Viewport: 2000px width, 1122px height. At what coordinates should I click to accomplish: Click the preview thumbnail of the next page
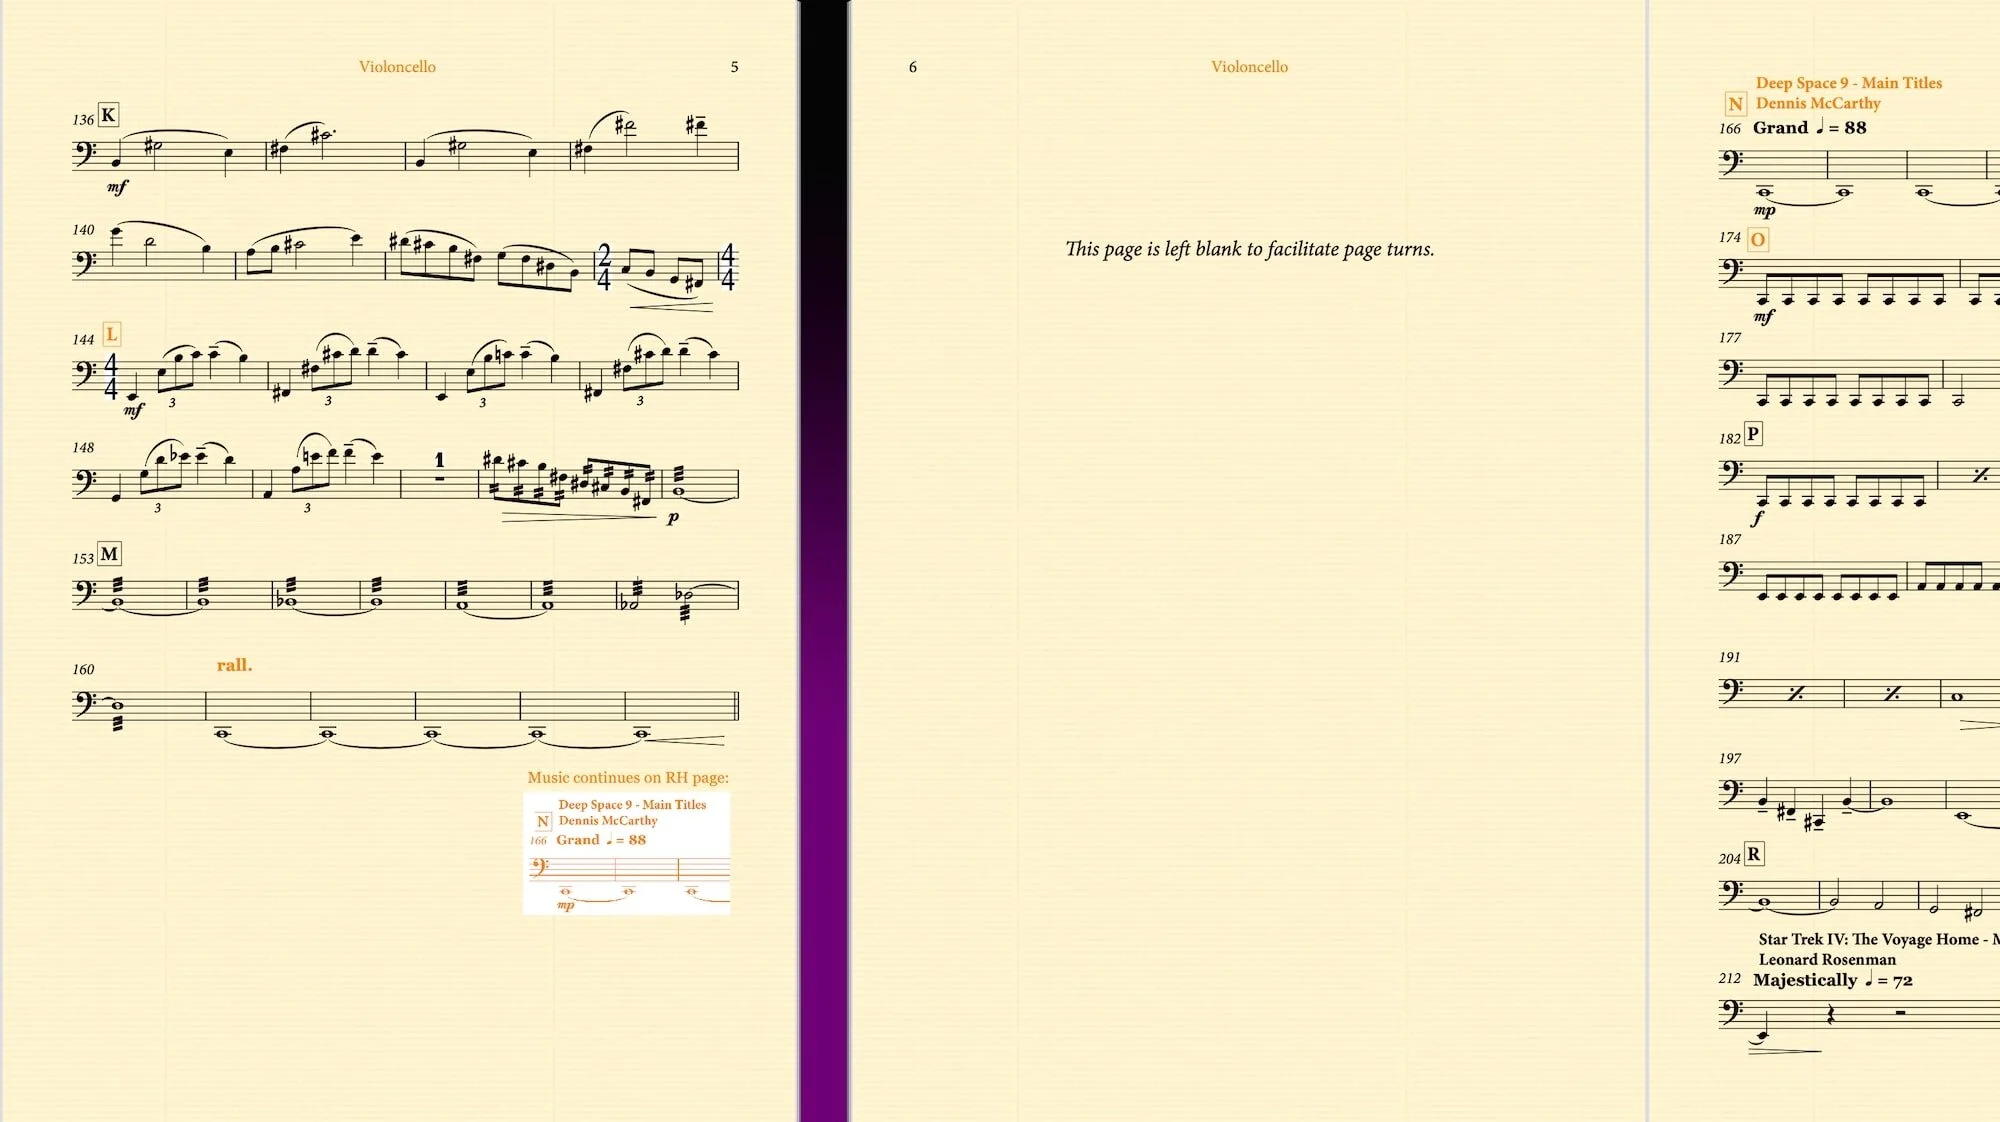tap(627, 853)
